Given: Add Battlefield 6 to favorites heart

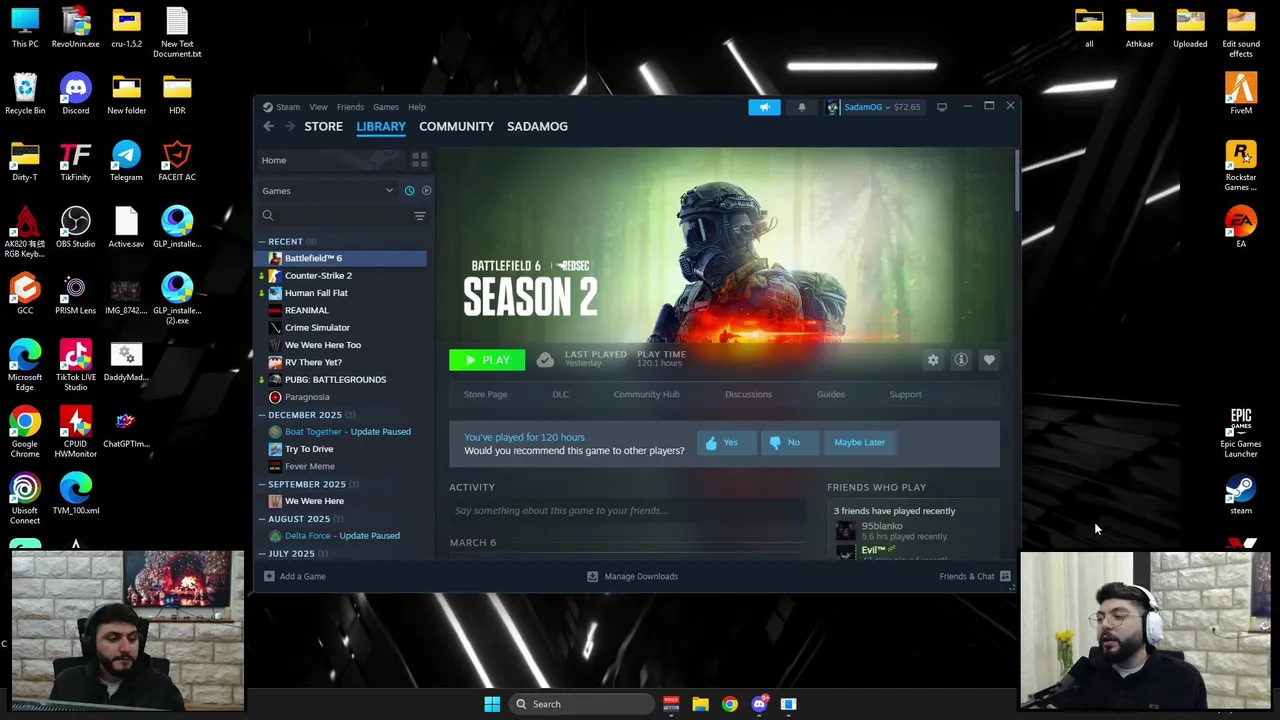Looking at the screenshot, I should click(x=989, y=360).
